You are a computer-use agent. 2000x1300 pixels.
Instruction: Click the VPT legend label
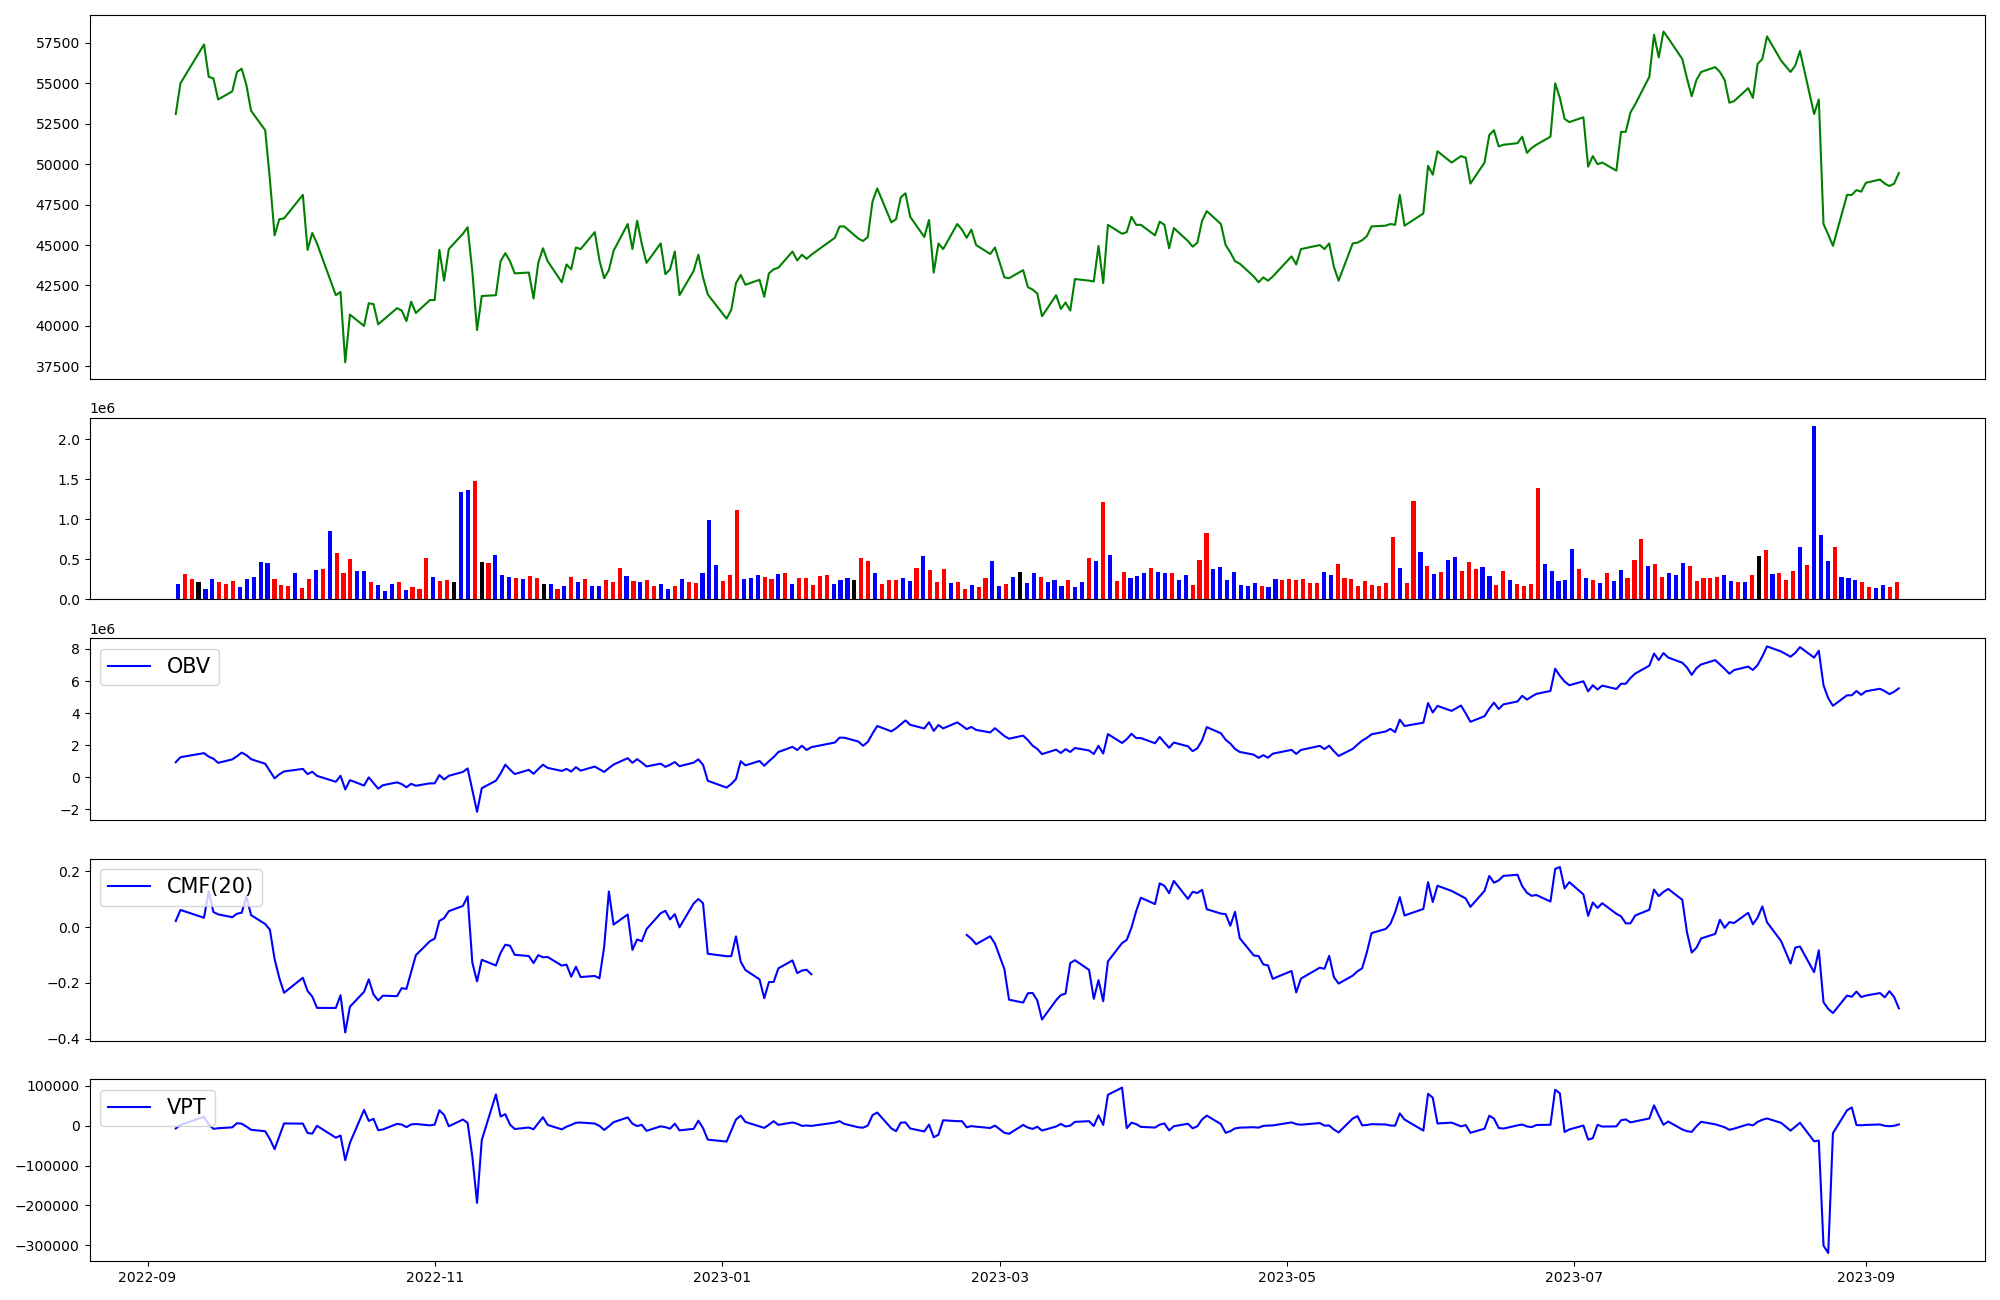186,1106
